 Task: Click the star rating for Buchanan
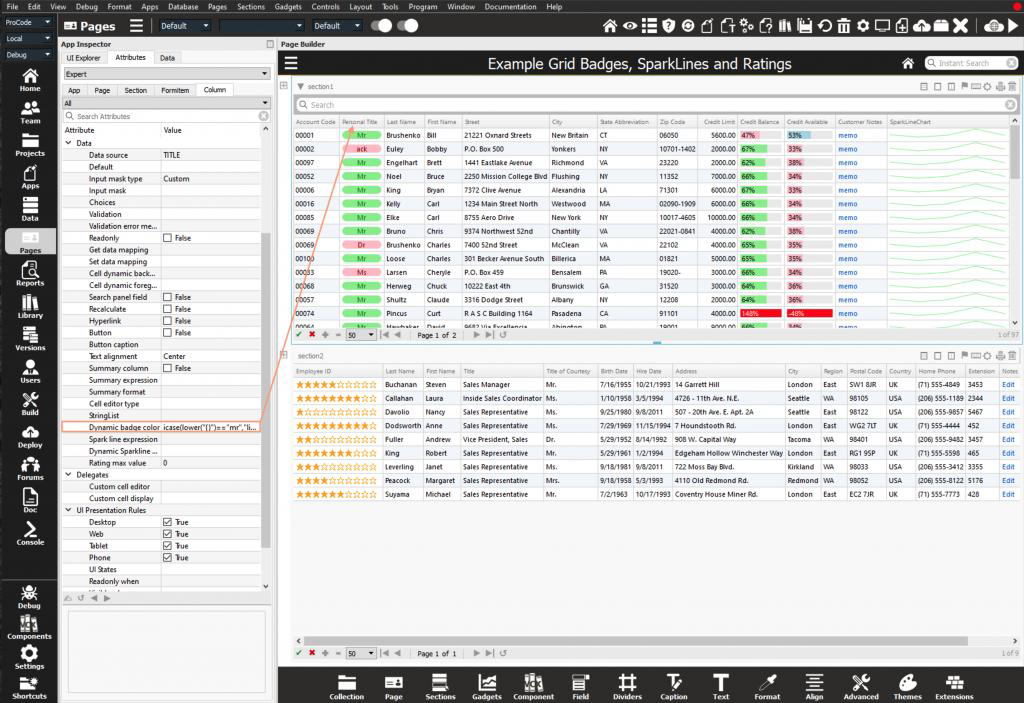point(336,384)
